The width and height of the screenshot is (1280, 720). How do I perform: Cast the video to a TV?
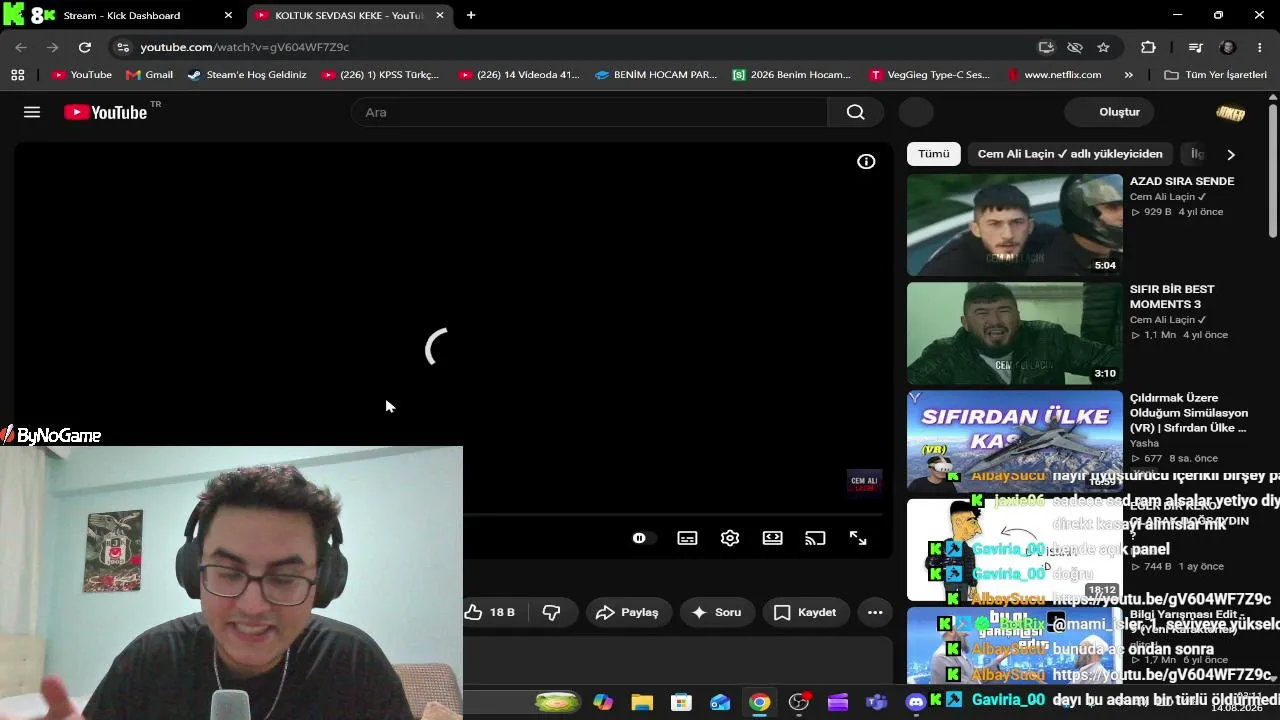[x=815, y=538]
